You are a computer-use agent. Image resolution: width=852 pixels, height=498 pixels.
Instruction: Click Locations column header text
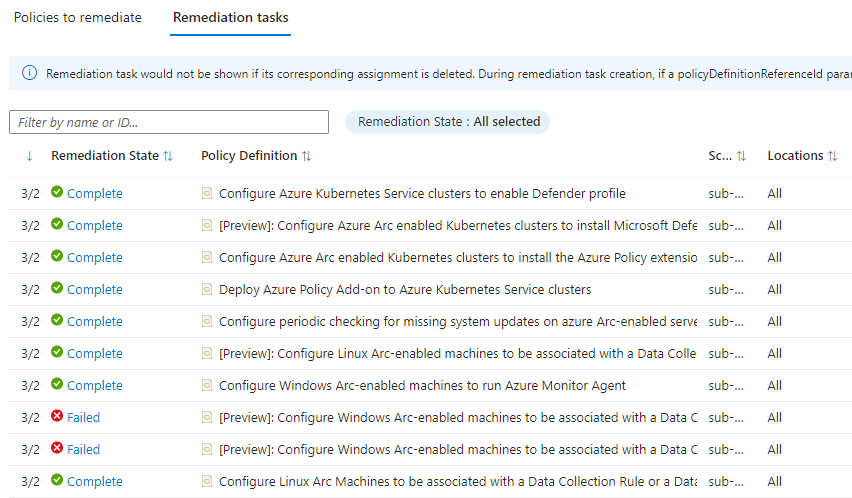(x=795, y=156)
